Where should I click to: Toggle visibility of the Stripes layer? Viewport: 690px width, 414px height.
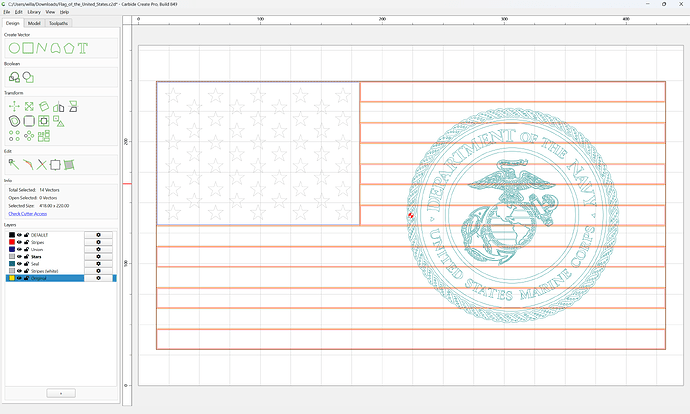coord(19,242)
